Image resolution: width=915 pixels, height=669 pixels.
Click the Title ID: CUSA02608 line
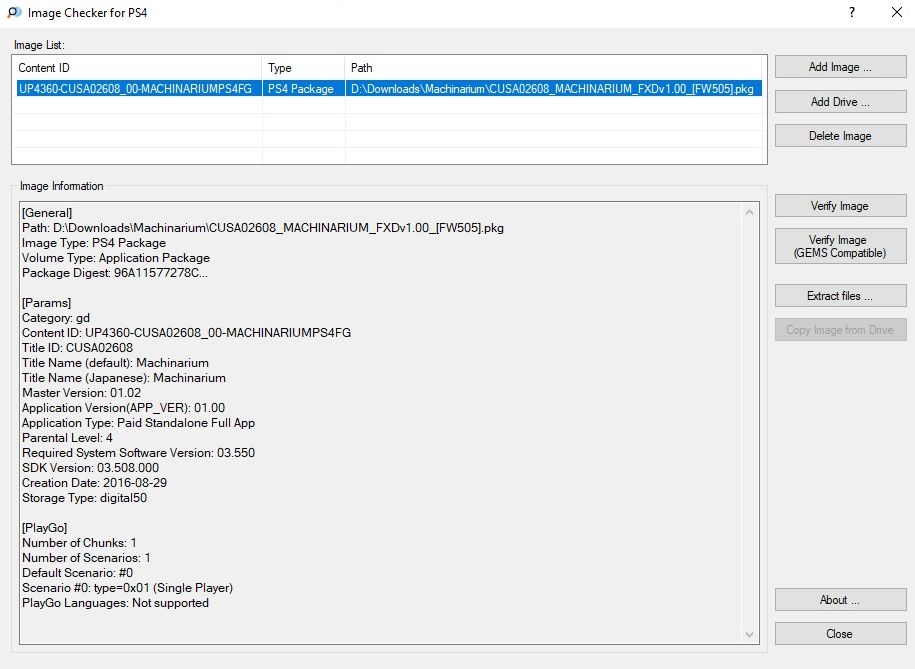click(x=78, y=348)
